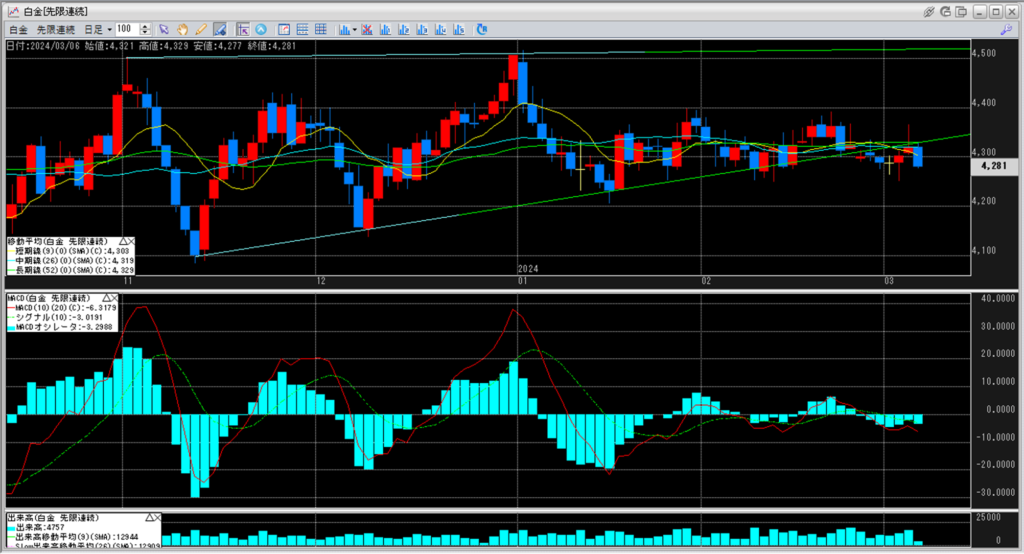Apply chart template 2 icon
The height and width of the screenshot is (554, 1024).
click(404, 29)
